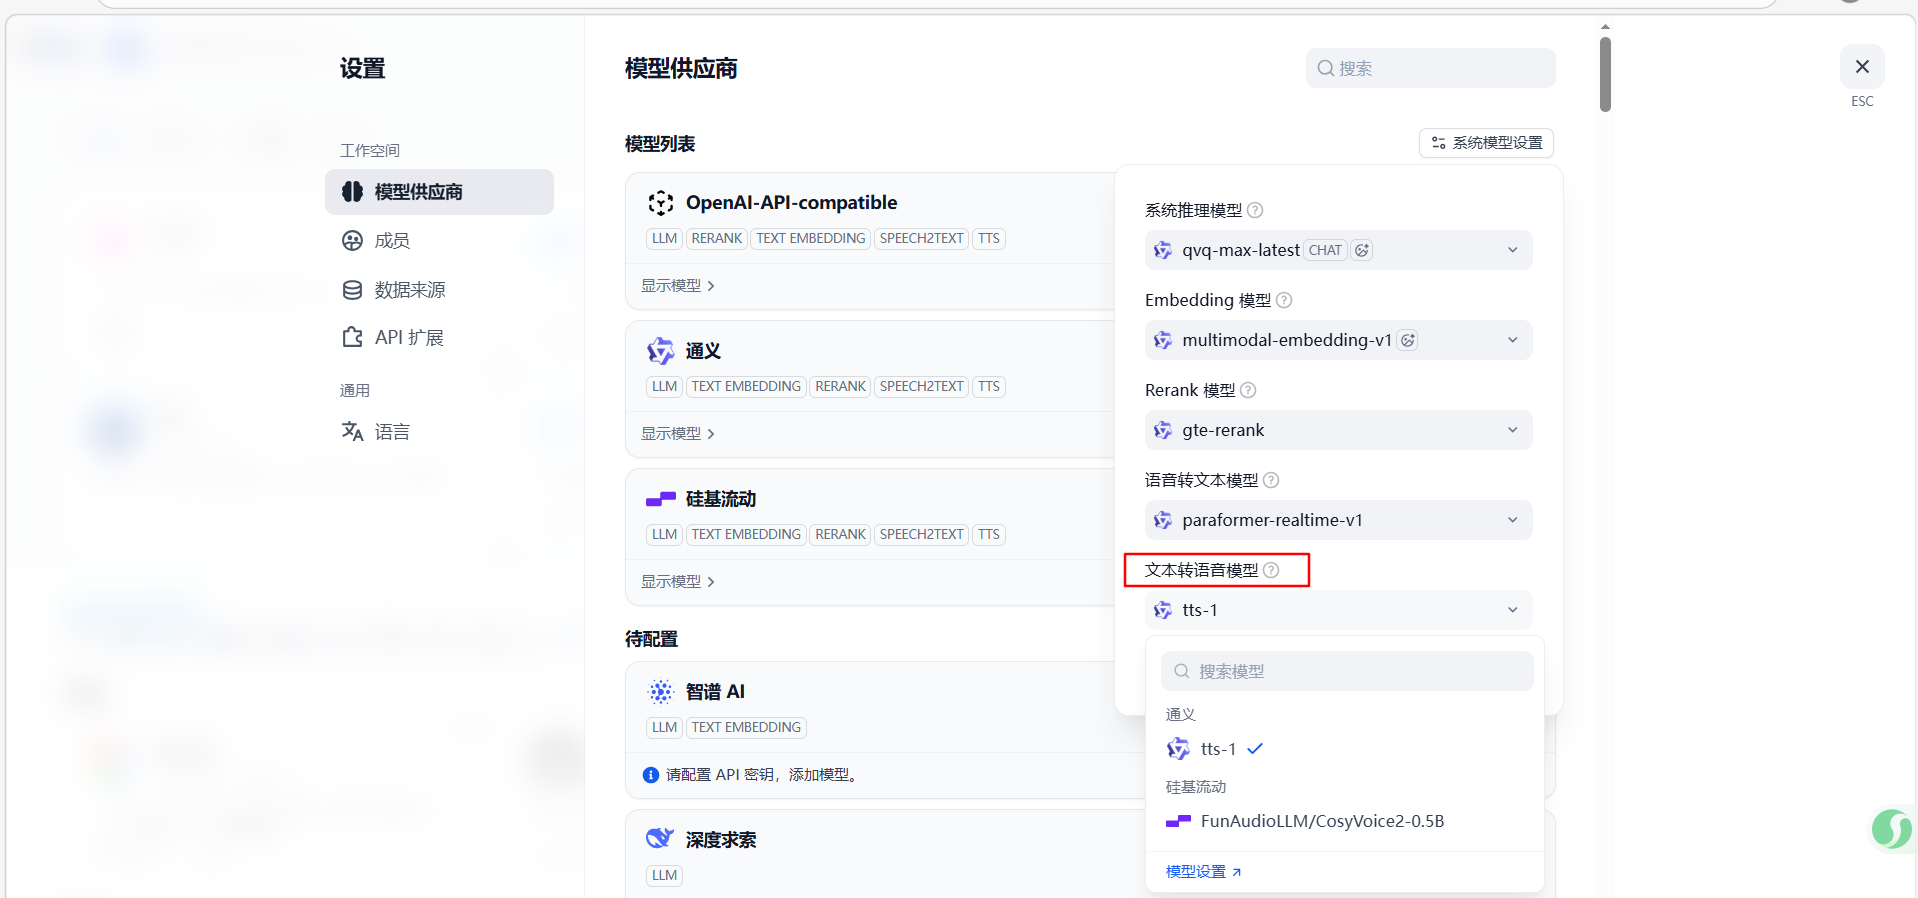The width and height of the screenshot is (1918, 898).
Task: Click the help icon beside Embedding 模型
Action: [x=1284, y=300]
